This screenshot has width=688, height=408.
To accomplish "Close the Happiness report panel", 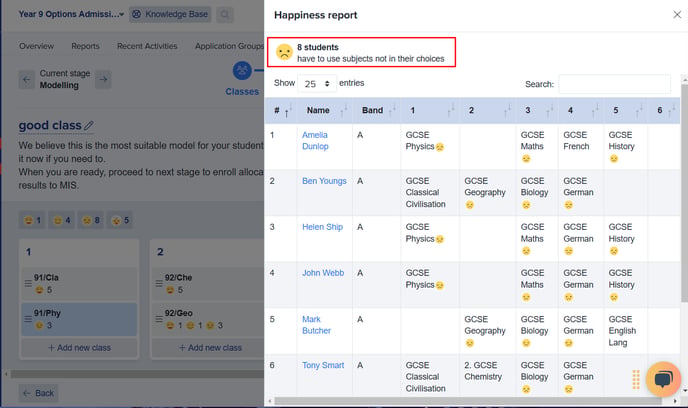I will pyautogui.click(x=677, y=15).
